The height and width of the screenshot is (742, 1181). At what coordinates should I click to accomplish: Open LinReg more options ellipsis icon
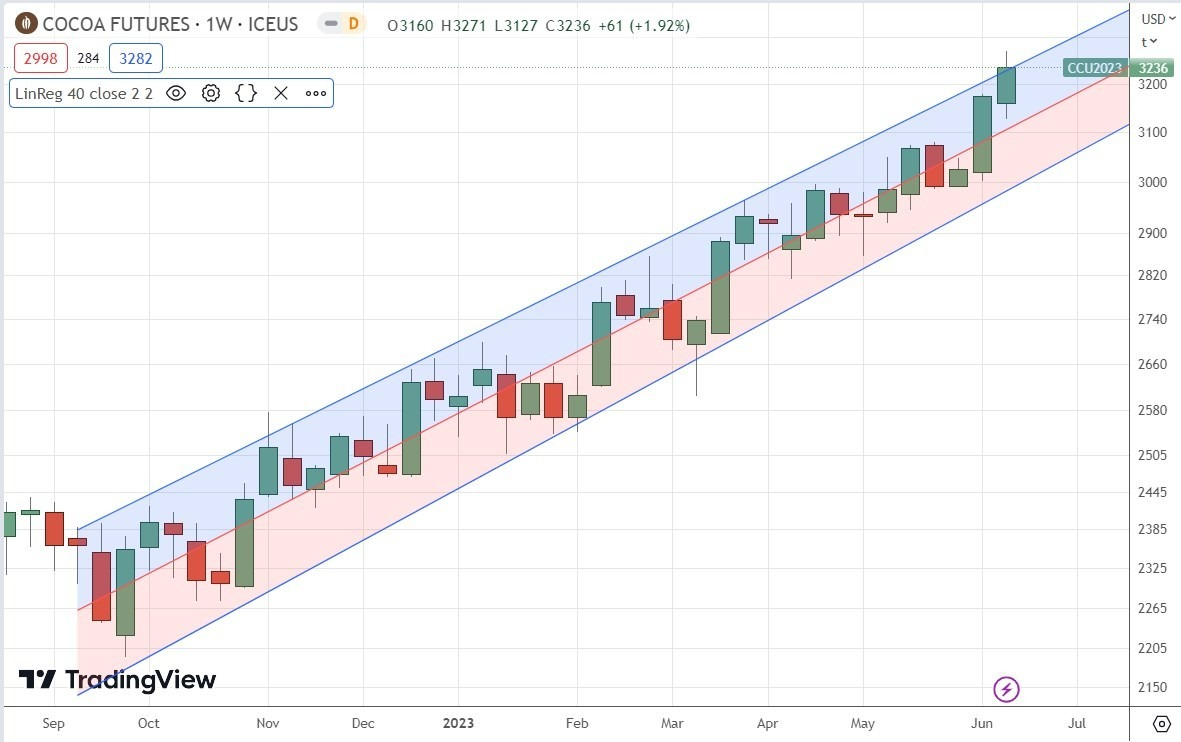[x=316, y=93]
